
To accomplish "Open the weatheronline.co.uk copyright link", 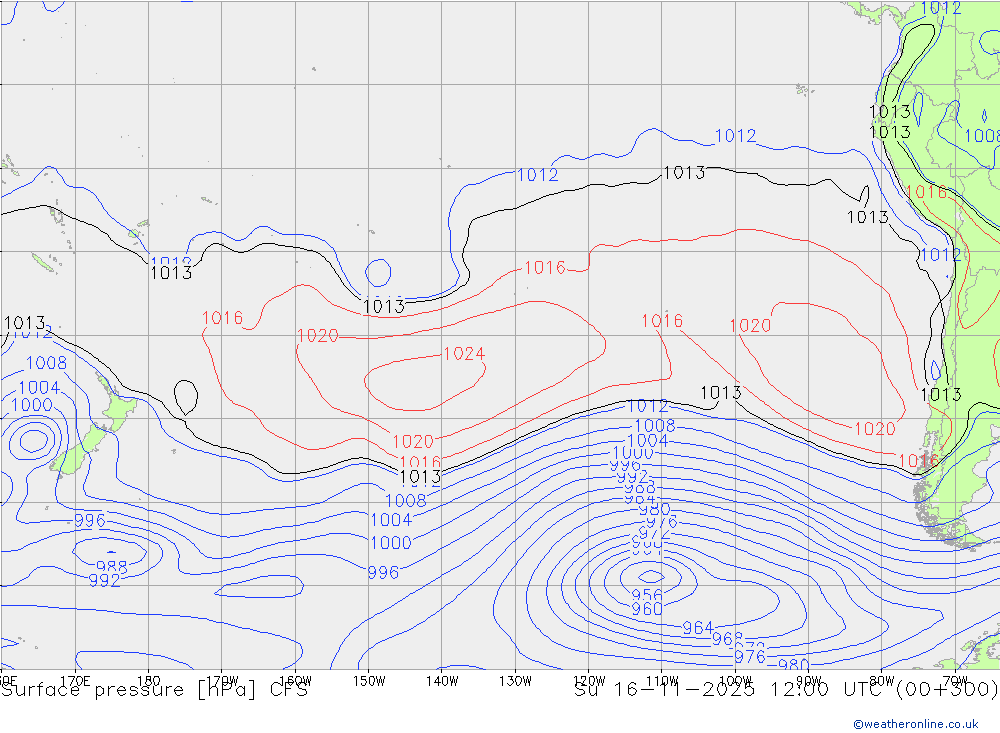I will point(916,724).
